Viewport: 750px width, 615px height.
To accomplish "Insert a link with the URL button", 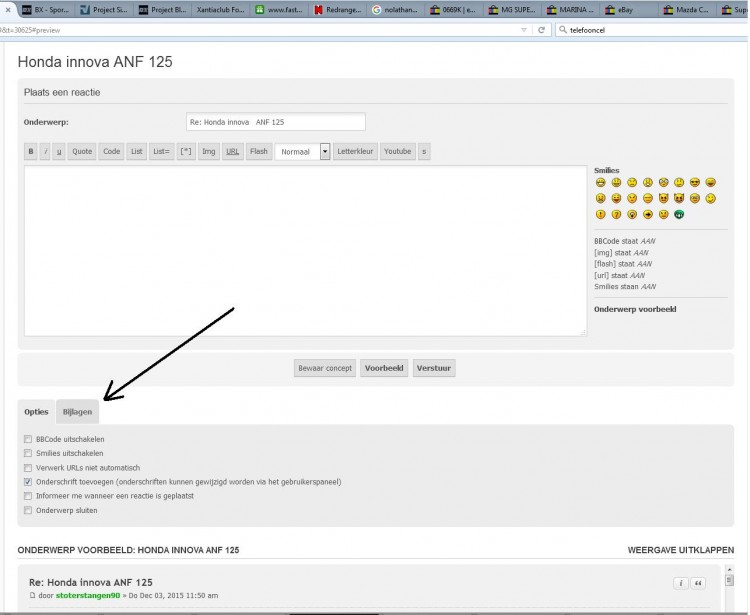I will [232, 152].
